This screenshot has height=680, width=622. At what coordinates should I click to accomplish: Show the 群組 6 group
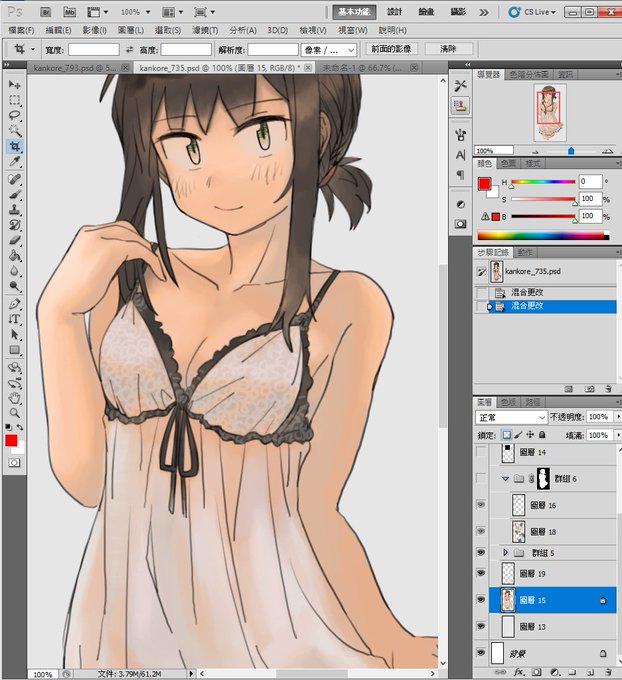[481, 478]
